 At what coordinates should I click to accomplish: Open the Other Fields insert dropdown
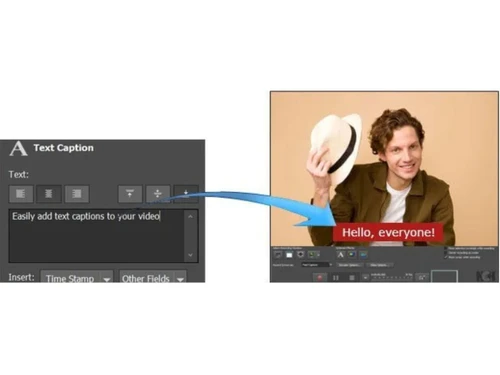coord(153,277)
